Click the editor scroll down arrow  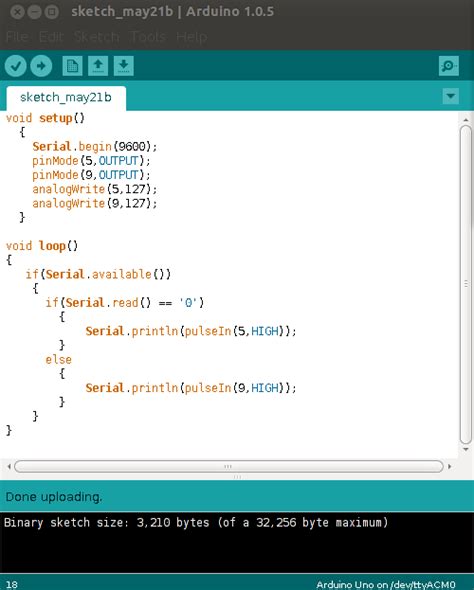point(466,449)
